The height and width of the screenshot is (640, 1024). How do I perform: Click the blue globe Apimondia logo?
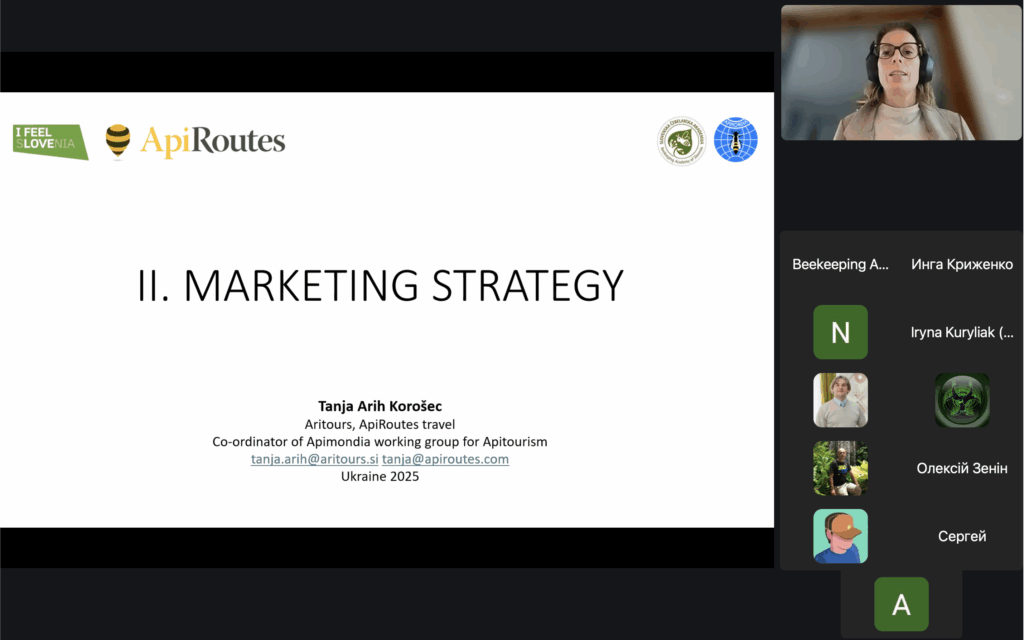click(735, 140)
